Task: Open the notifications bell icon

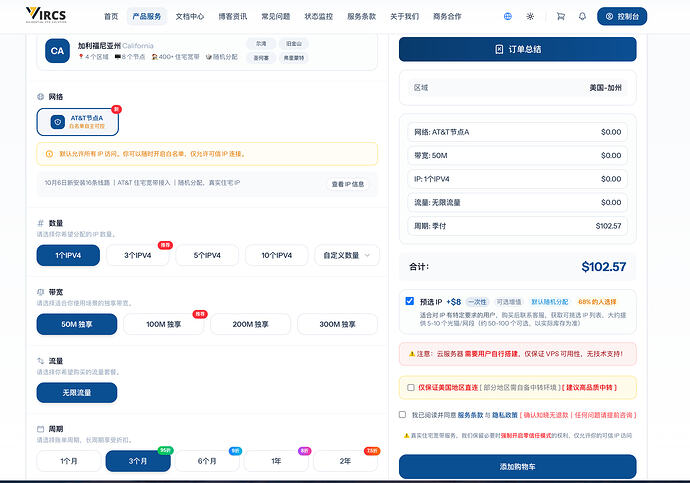Action: (582, 16)
